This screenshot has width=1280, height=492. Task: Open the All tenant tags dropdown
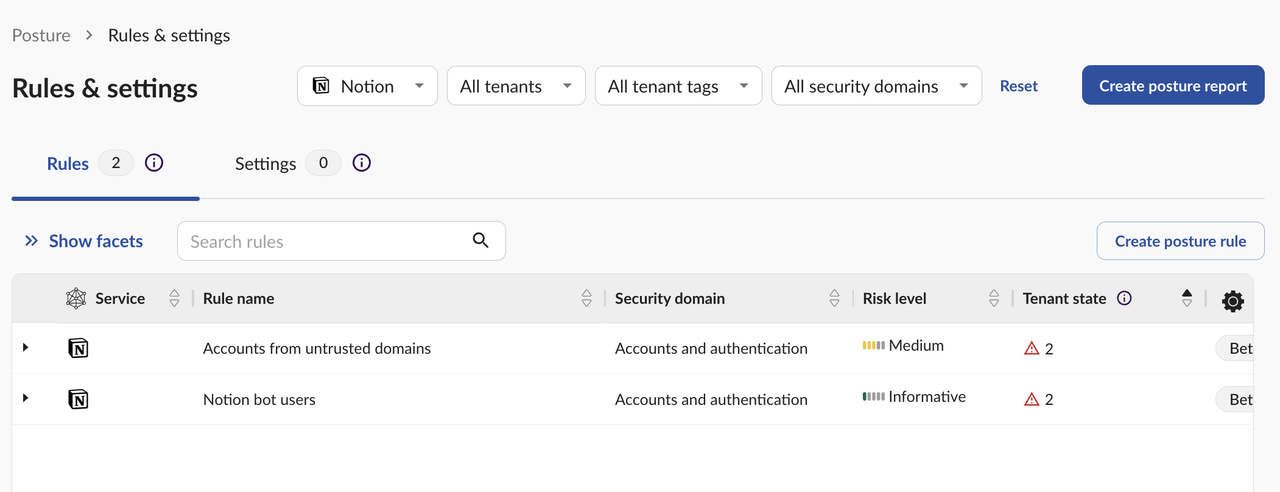(x=678, y=86)
